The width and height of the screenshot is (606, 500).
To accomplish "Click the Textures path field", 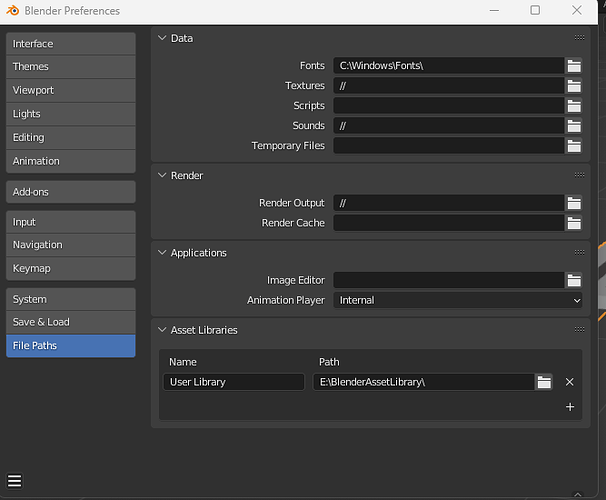I will 449,86.
